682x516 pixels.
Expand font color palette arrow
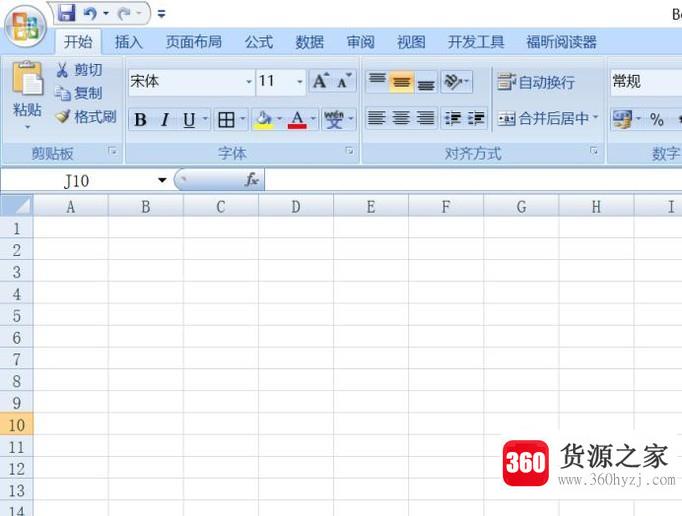pyautogui.click(x=313, y=118)
